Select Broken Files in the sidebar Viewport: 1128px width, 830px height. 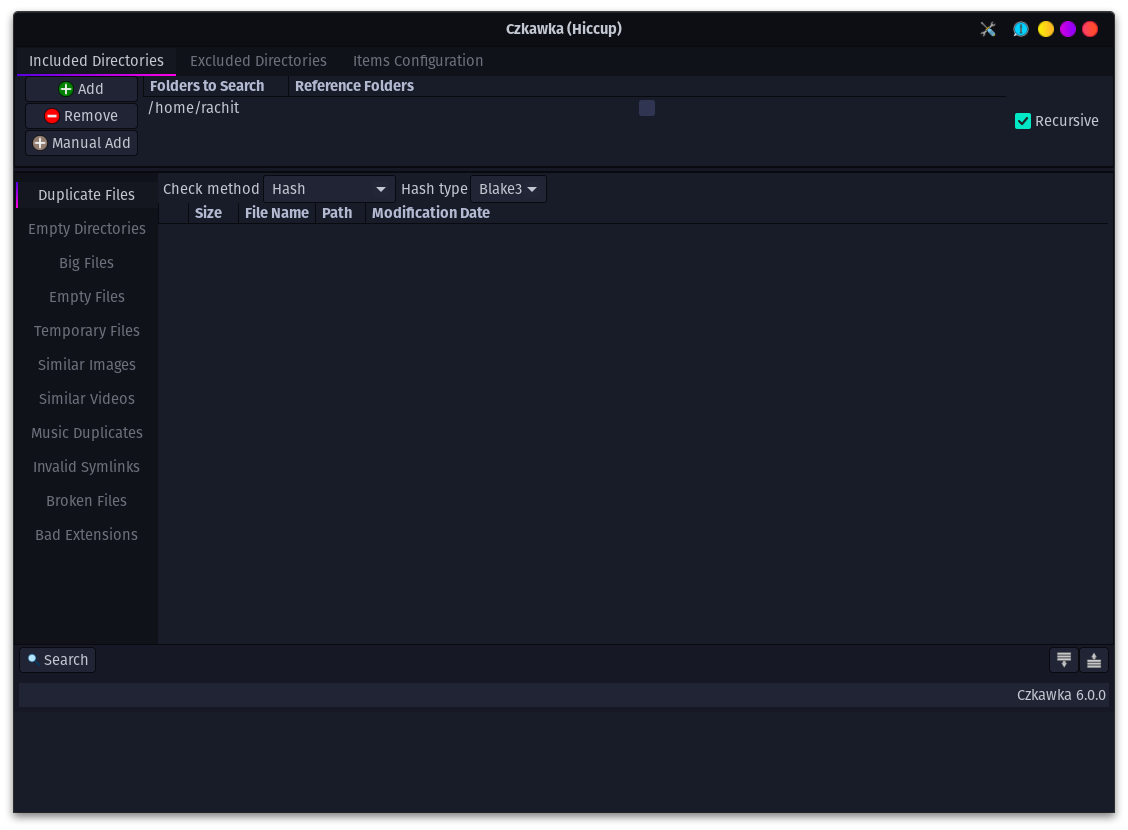coord(86,500)
